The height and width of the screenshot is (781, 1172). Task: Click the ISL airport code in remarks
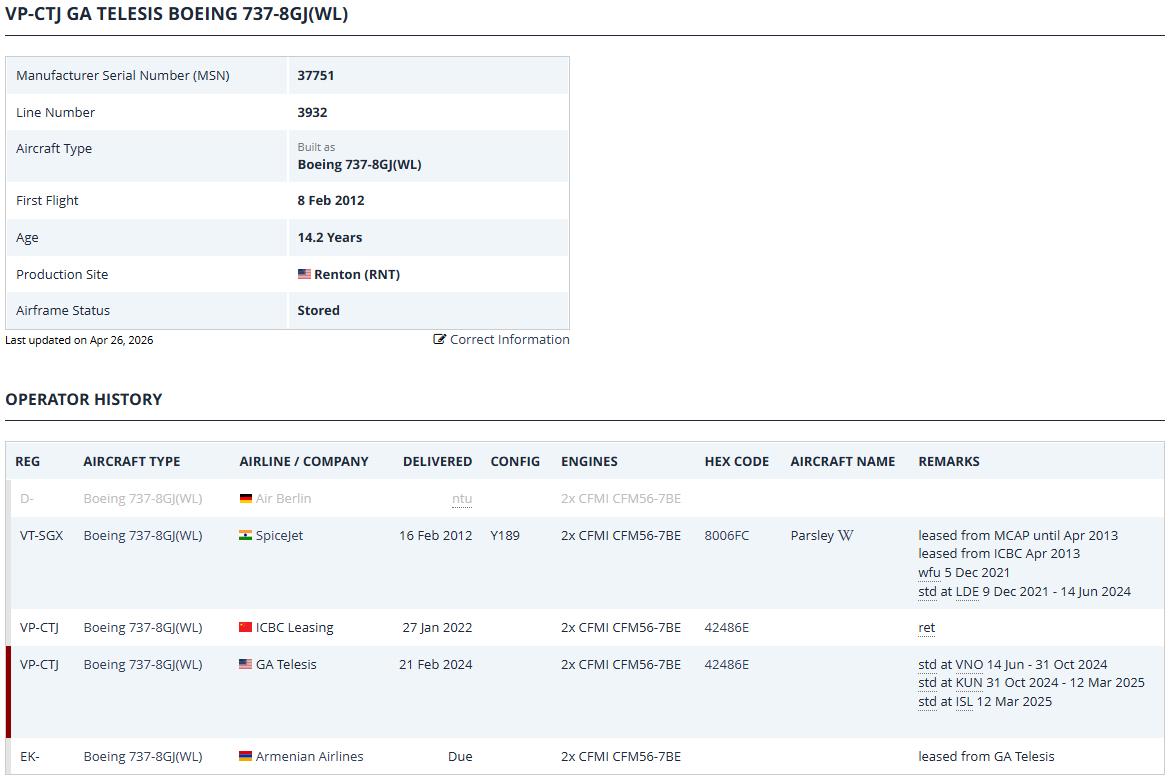click(x=964, y=702)
